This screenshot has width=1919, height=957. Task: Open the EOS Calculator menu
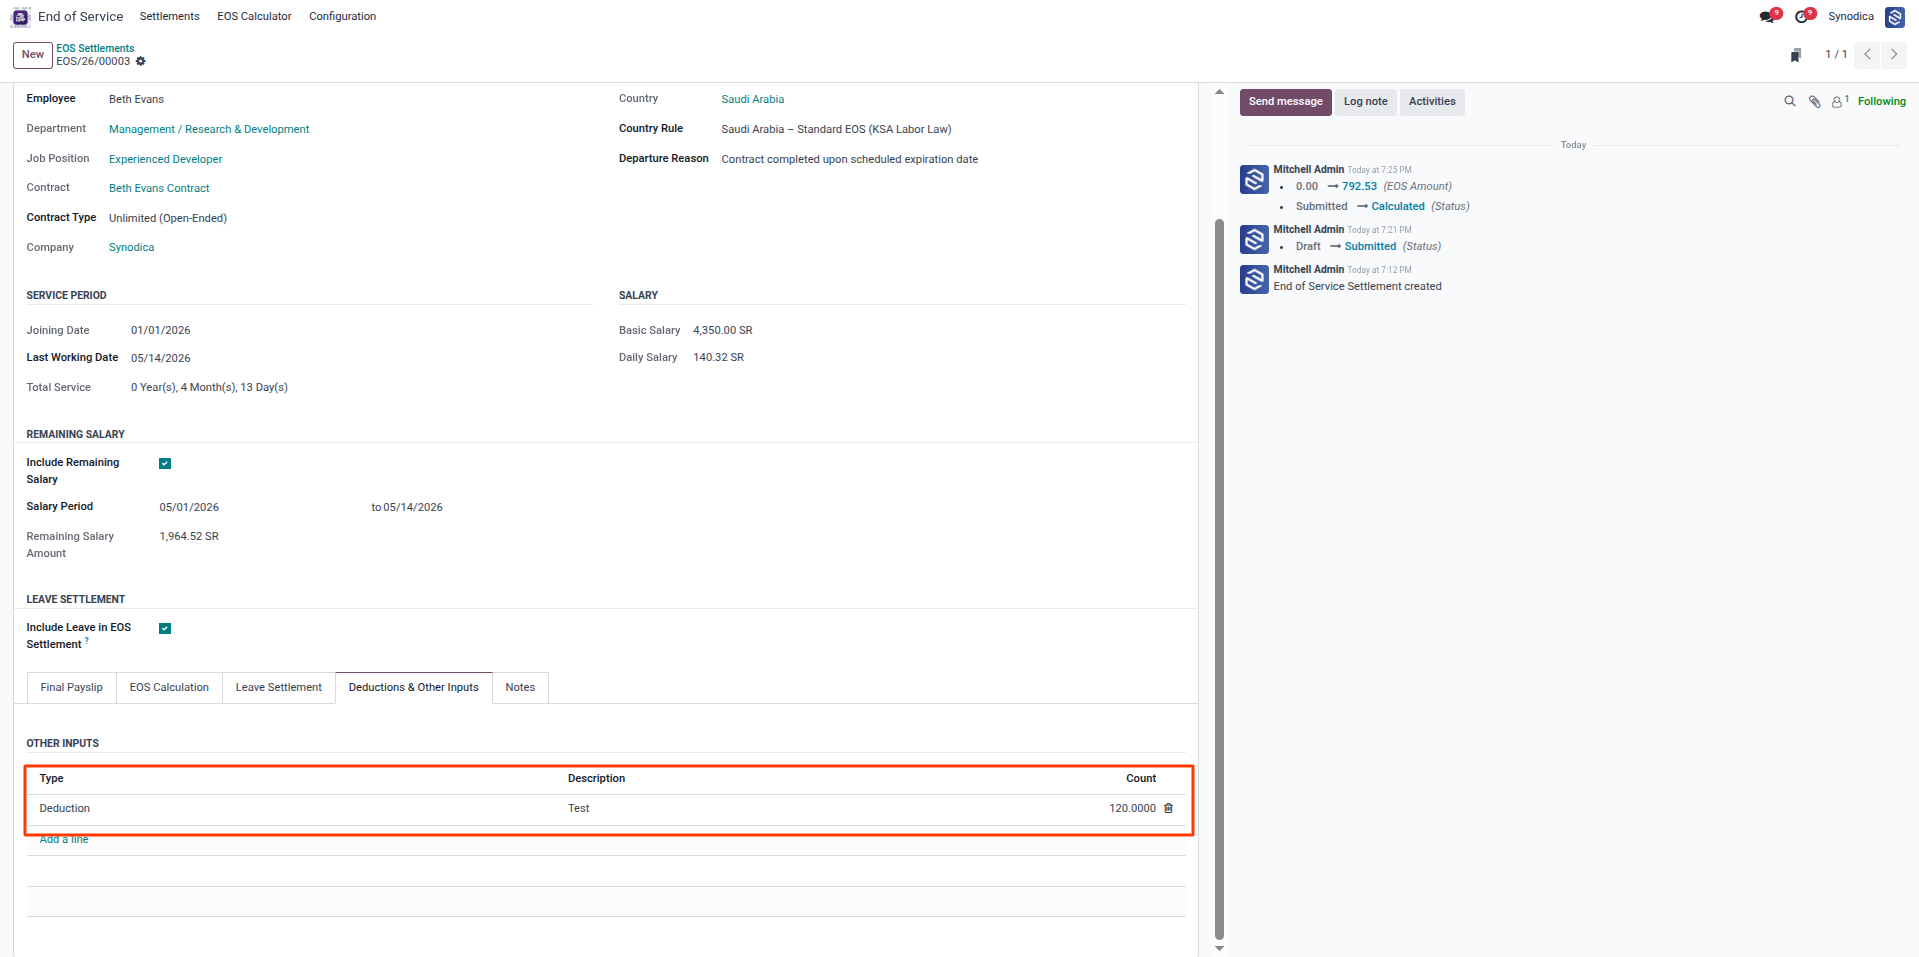[x=254, y=17]
